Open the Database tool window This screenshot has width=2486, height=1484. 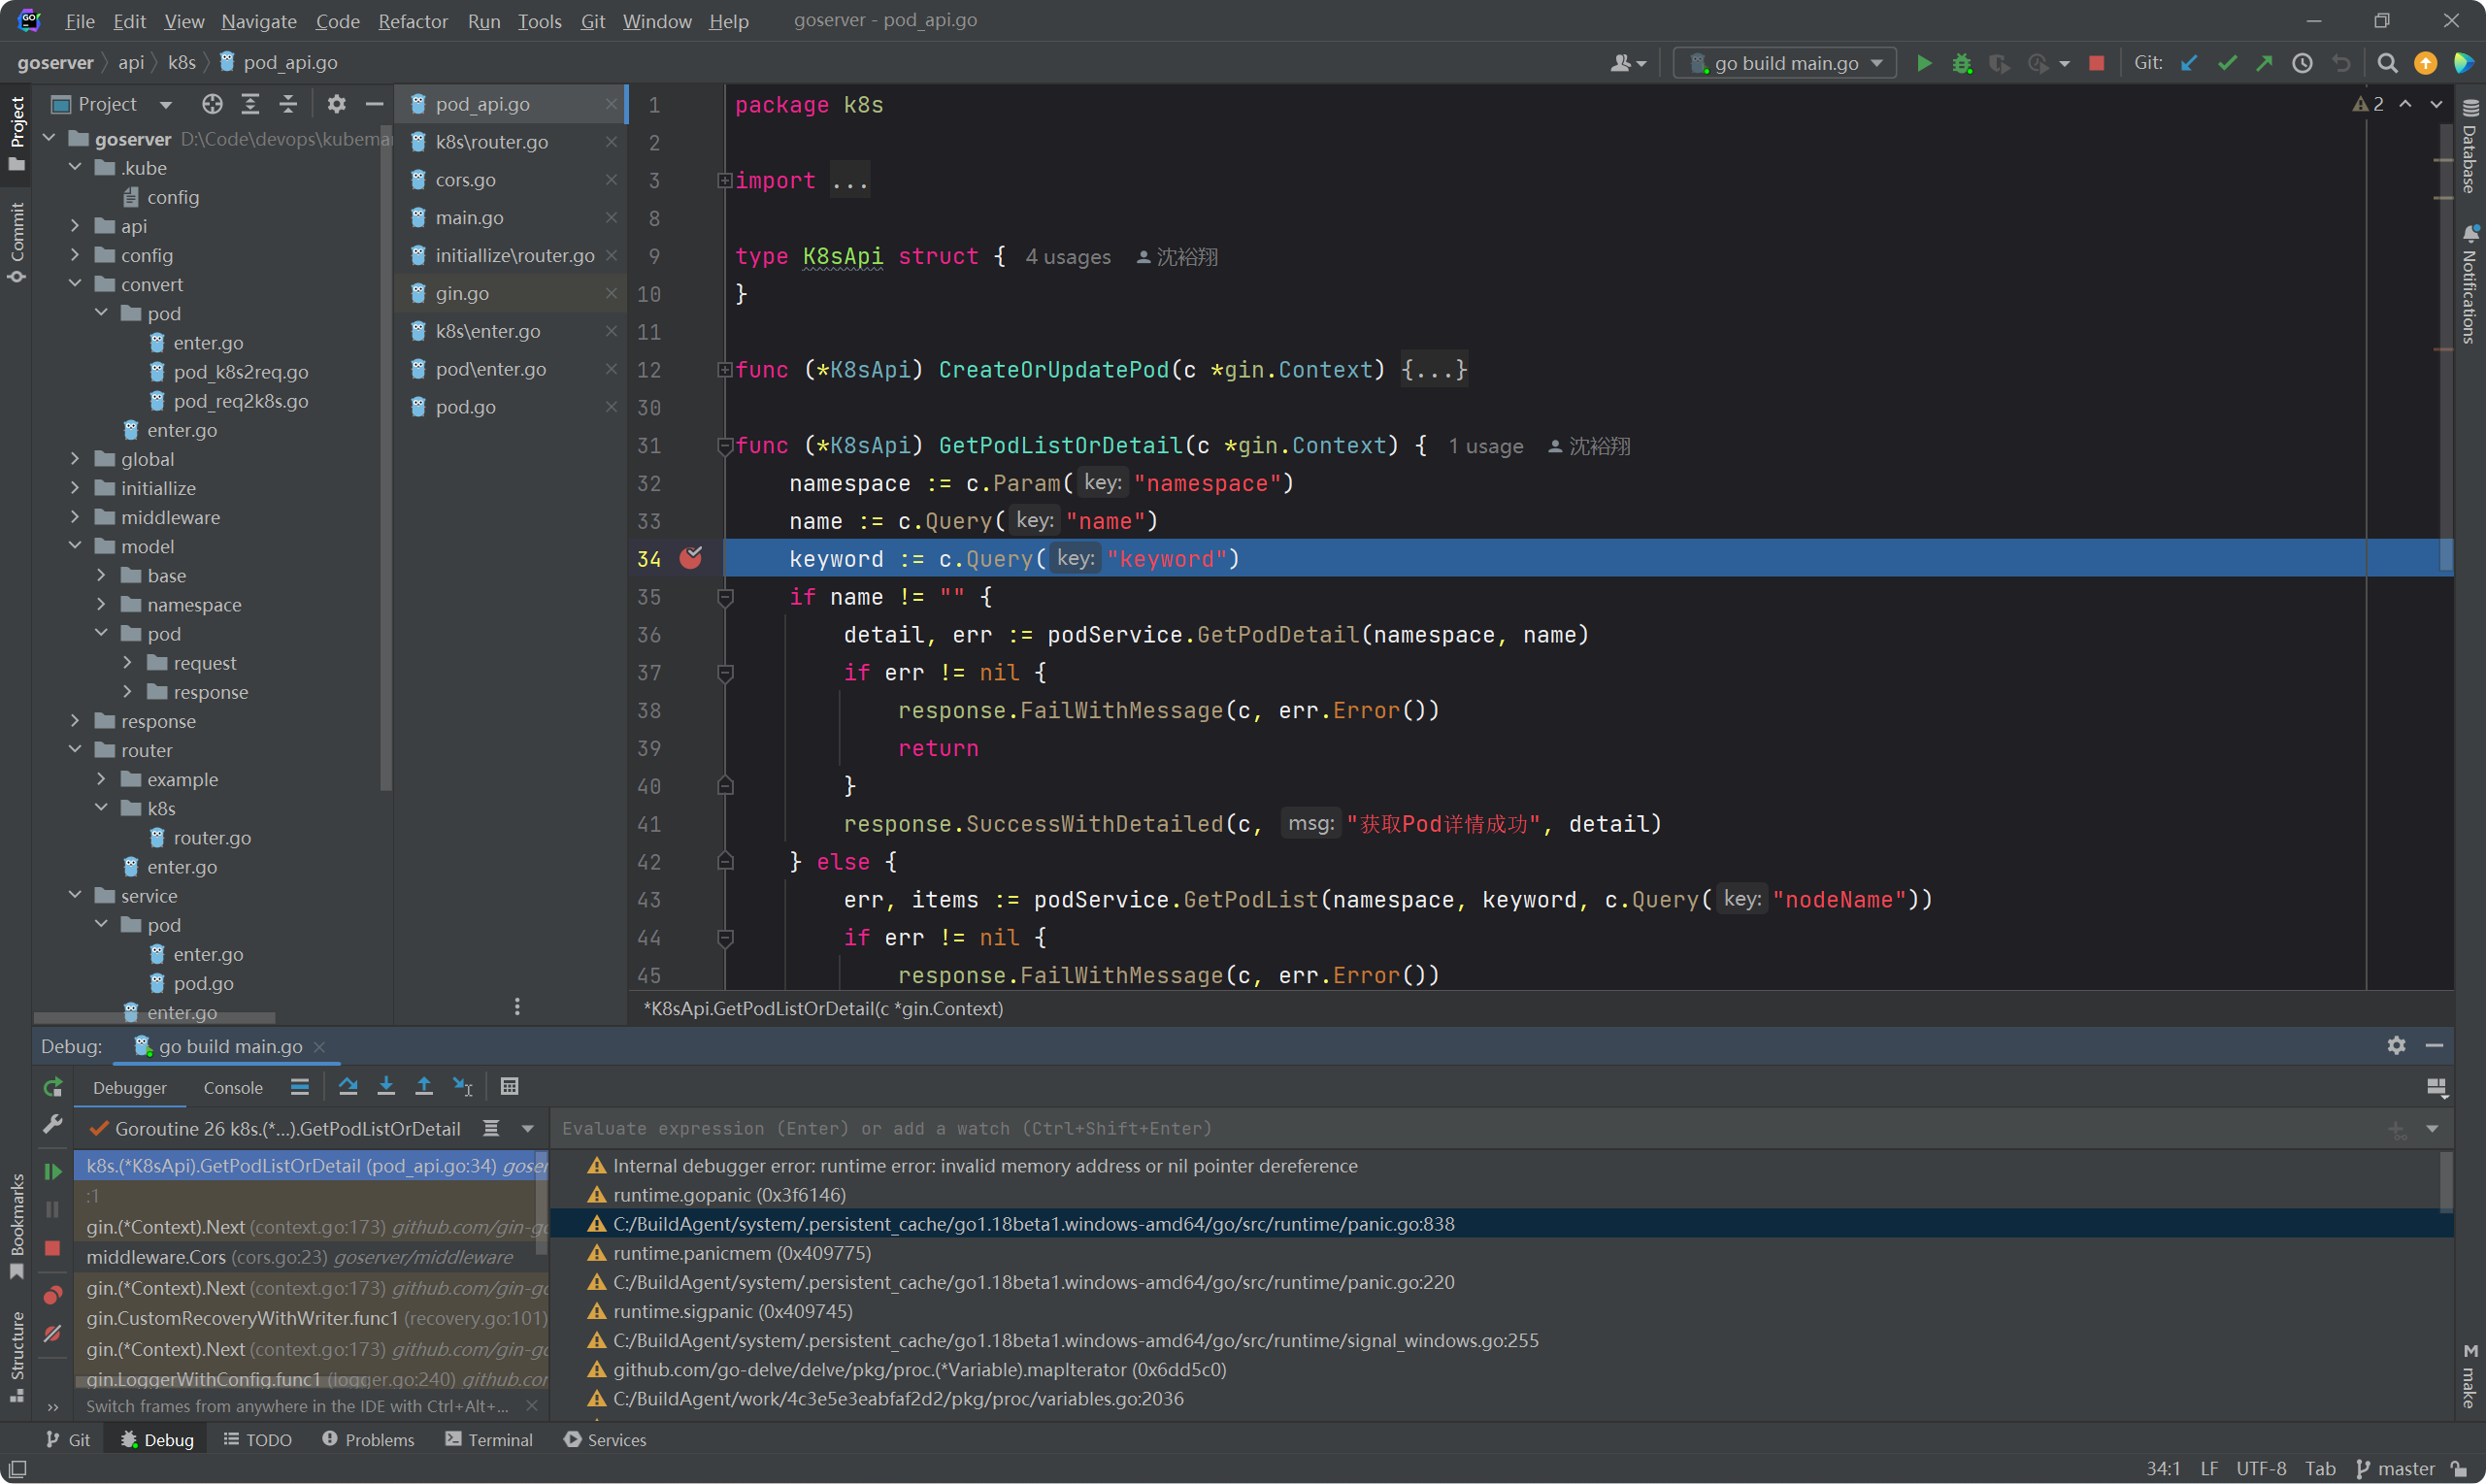(x=2470, y=147)
